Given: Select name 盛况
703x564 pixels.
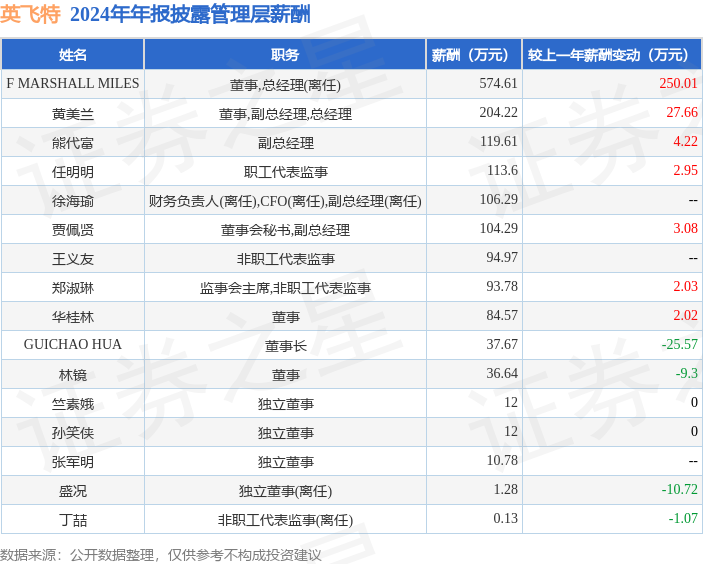Looking at the screenshot, I should [x=73, y=491].
